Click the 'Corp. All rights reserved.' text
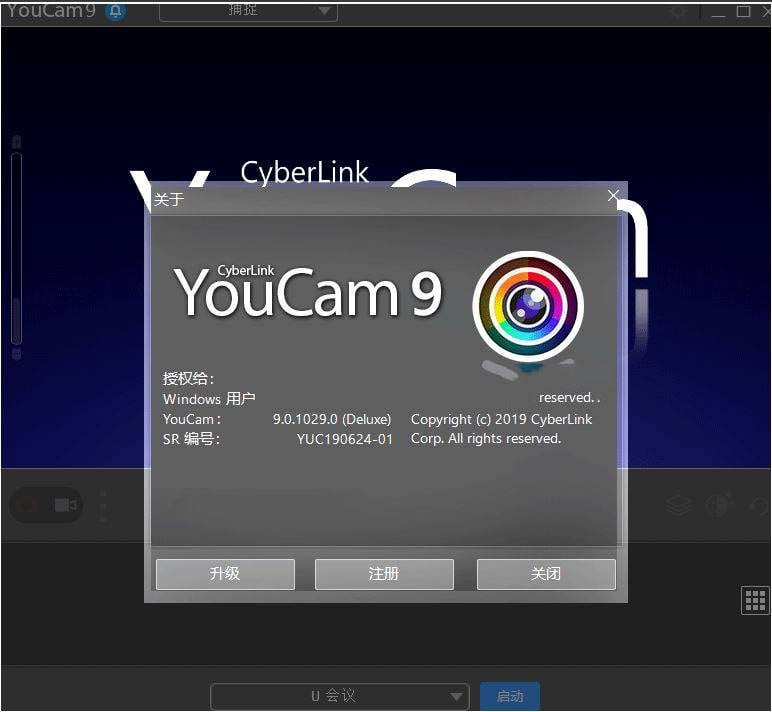 486,439
